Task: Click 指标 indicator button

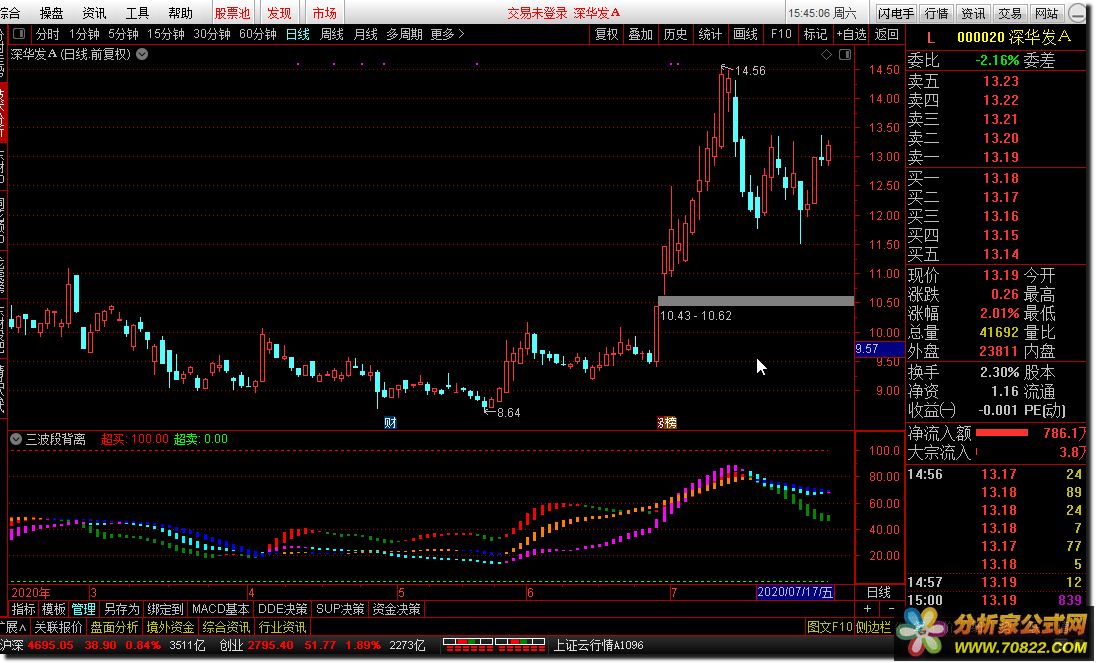Action: 23,609
